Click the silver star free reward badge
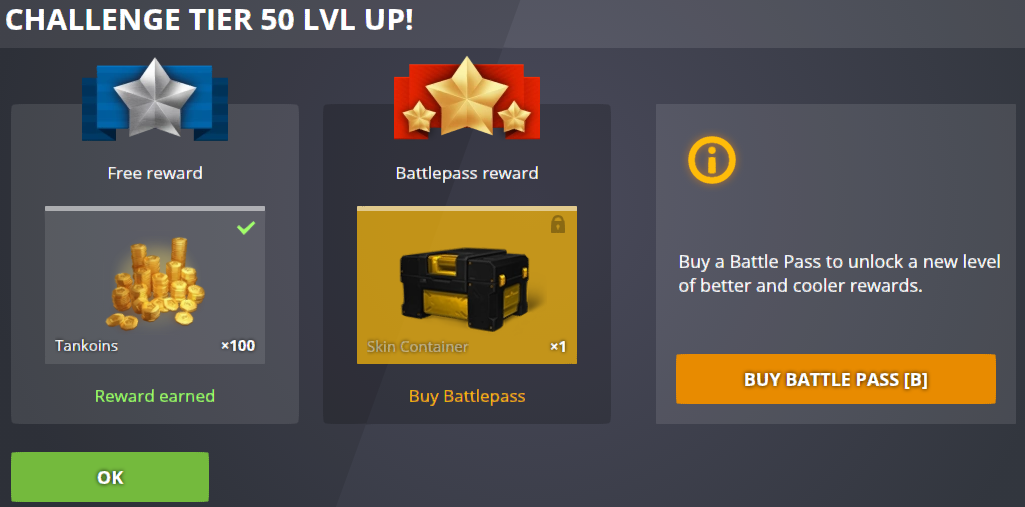Image resolution: width=1025 pixels, height=507 pixels. coord(155,98)
